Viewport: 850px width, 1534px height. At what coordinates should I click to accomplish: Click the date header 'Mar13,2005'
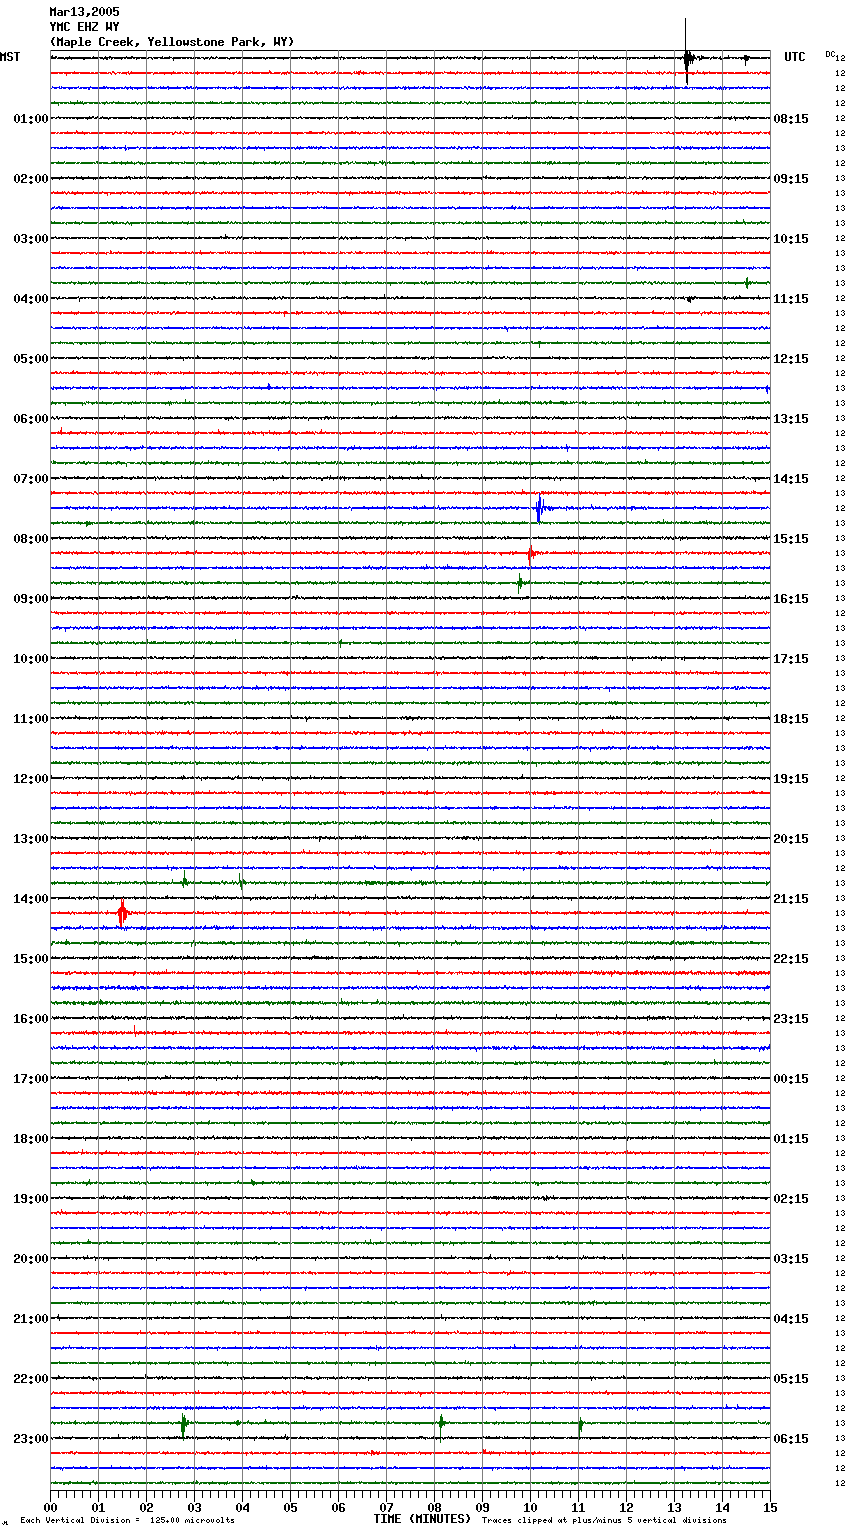(x=84, y=12)
